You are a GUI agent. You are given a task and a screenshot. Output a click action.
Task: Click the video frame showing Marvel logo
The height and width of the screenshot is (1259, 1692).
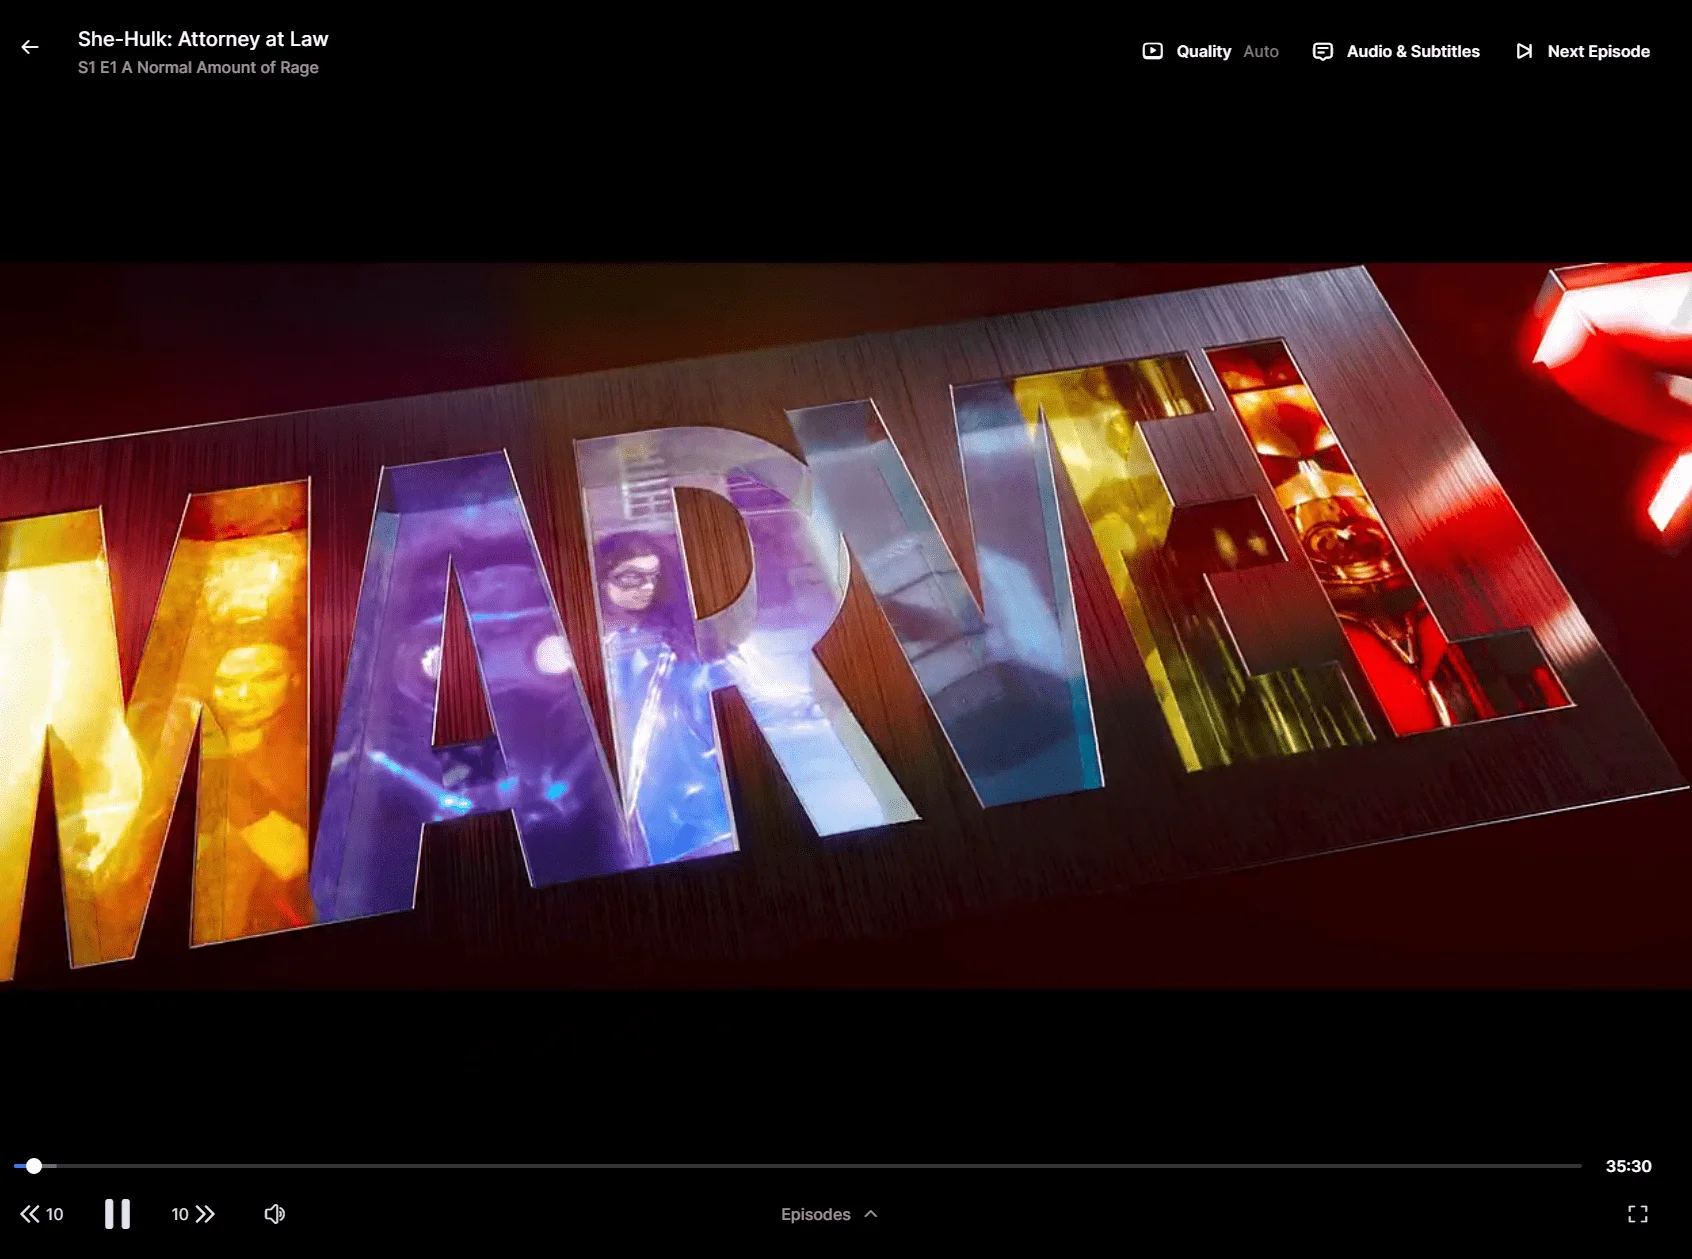[x=846, y=626]
